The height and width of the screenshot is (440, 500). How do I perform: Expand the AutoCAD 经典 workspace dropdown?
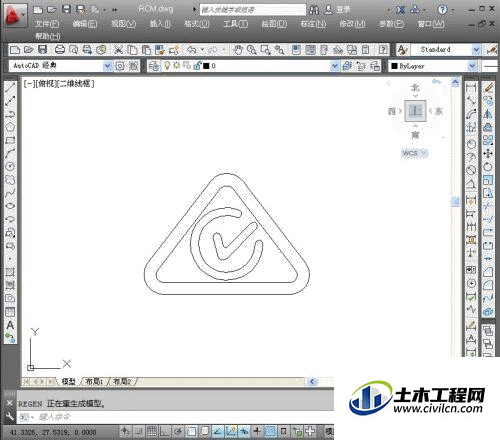click(107, 66)
